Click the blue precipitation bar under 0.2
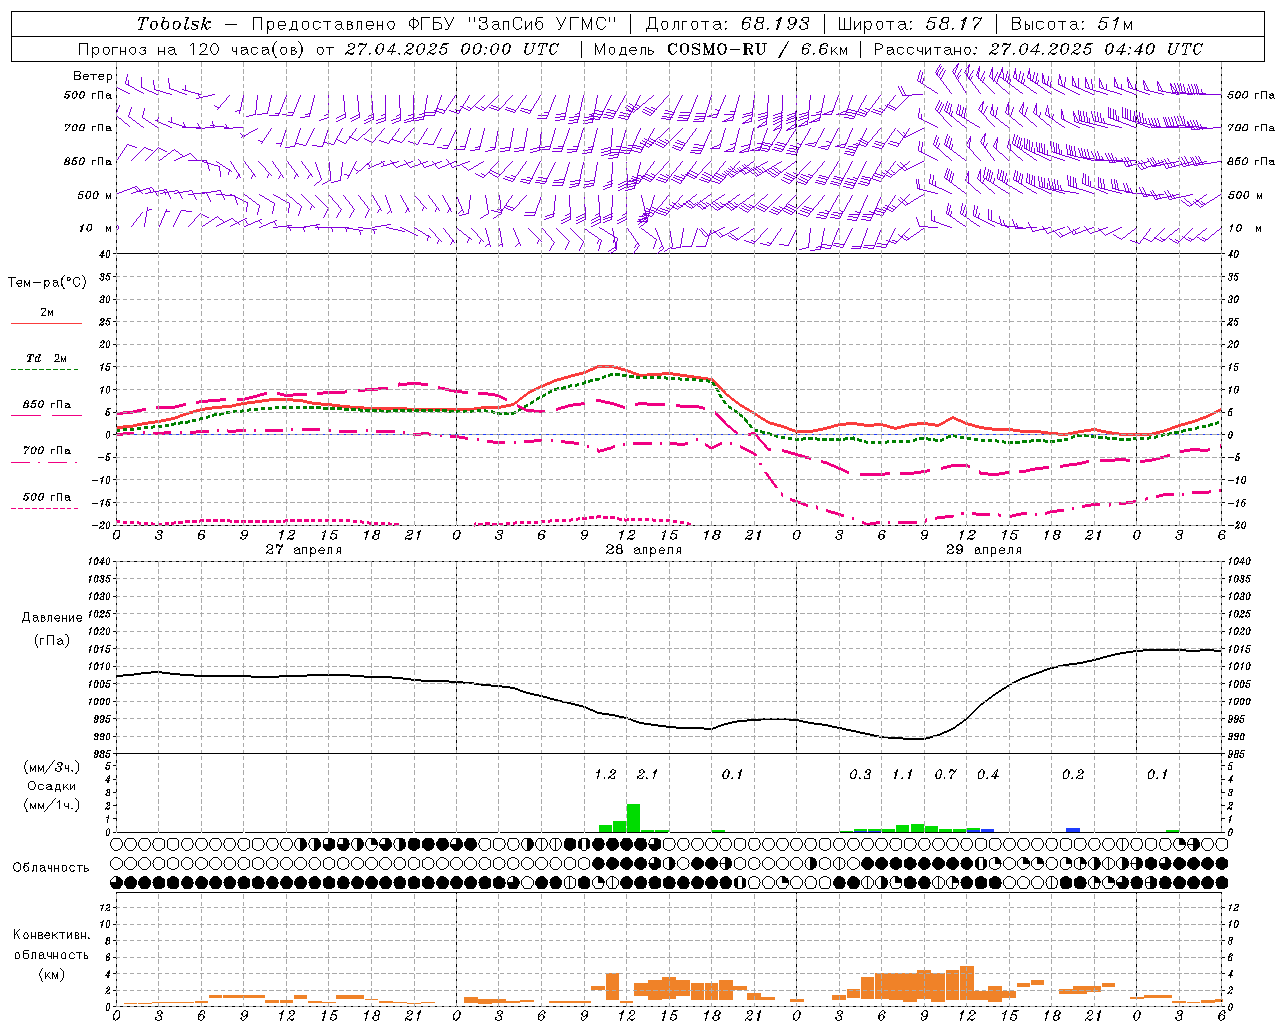This screenshot has height=1024, width=1280. click(x=1073, y=830)
